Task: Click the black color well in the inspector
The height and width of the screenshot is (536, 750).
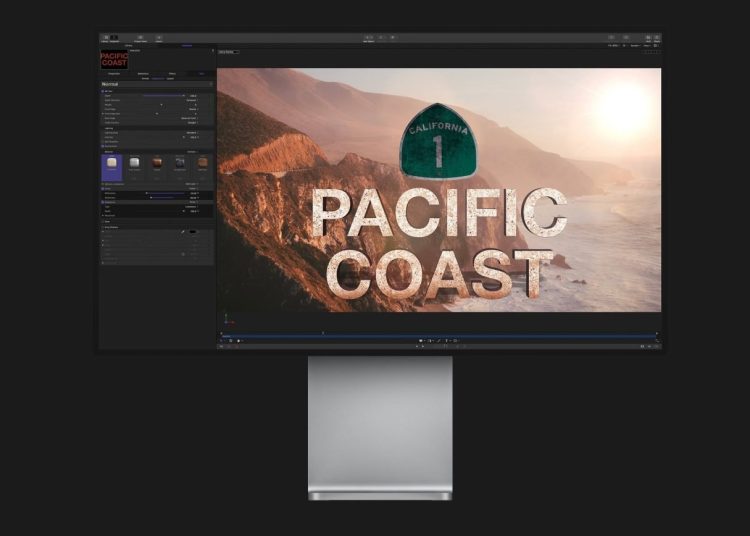Action: pos(193,231)
